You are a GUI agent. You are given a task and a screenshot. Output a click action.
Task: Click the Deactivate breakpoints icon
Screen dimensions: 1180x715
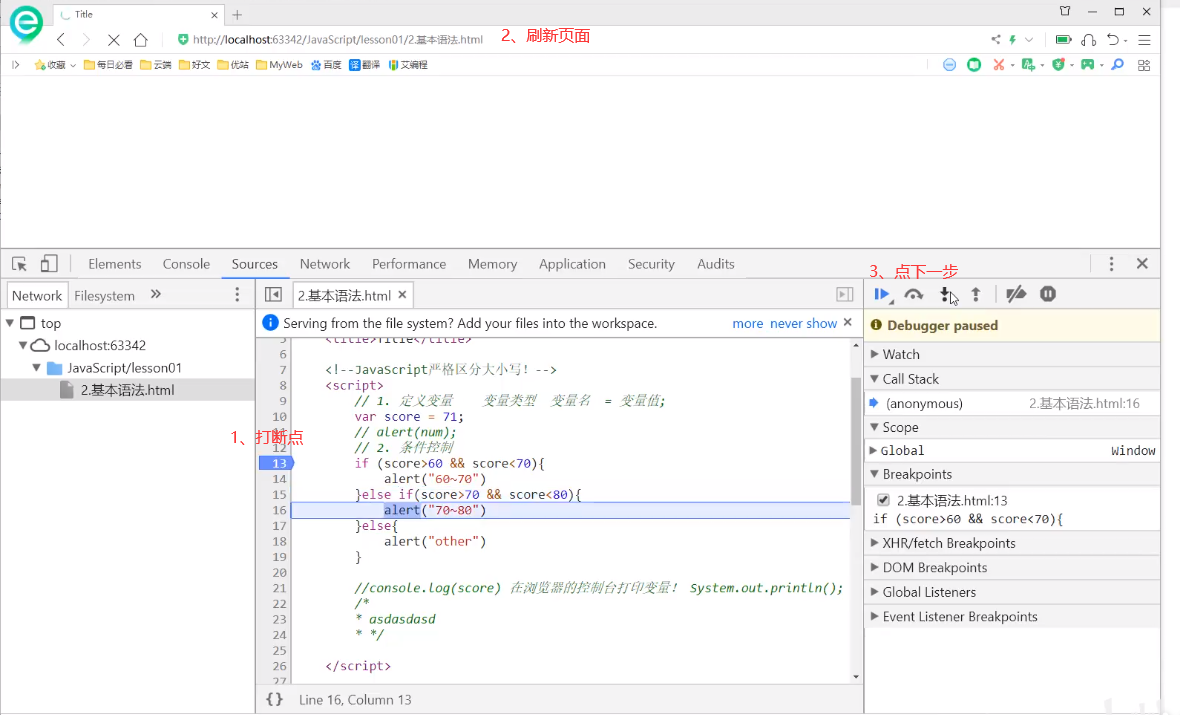pyautogui.click(x=1016, y=294)
